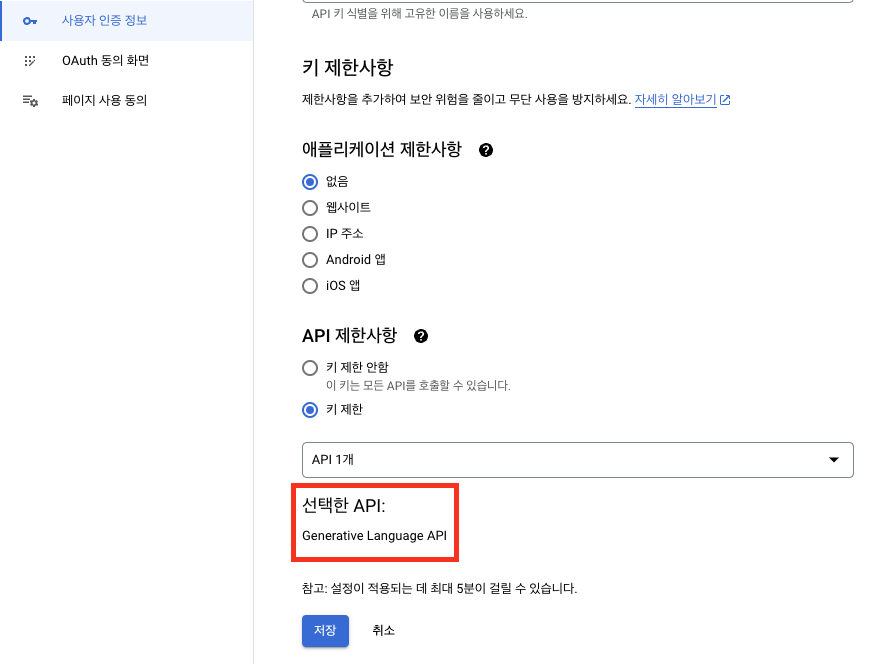The height and width of the screenshot is (664, 890).
Task: Click external link icon after 자세히 알아보기
Action: pos(725,100)
